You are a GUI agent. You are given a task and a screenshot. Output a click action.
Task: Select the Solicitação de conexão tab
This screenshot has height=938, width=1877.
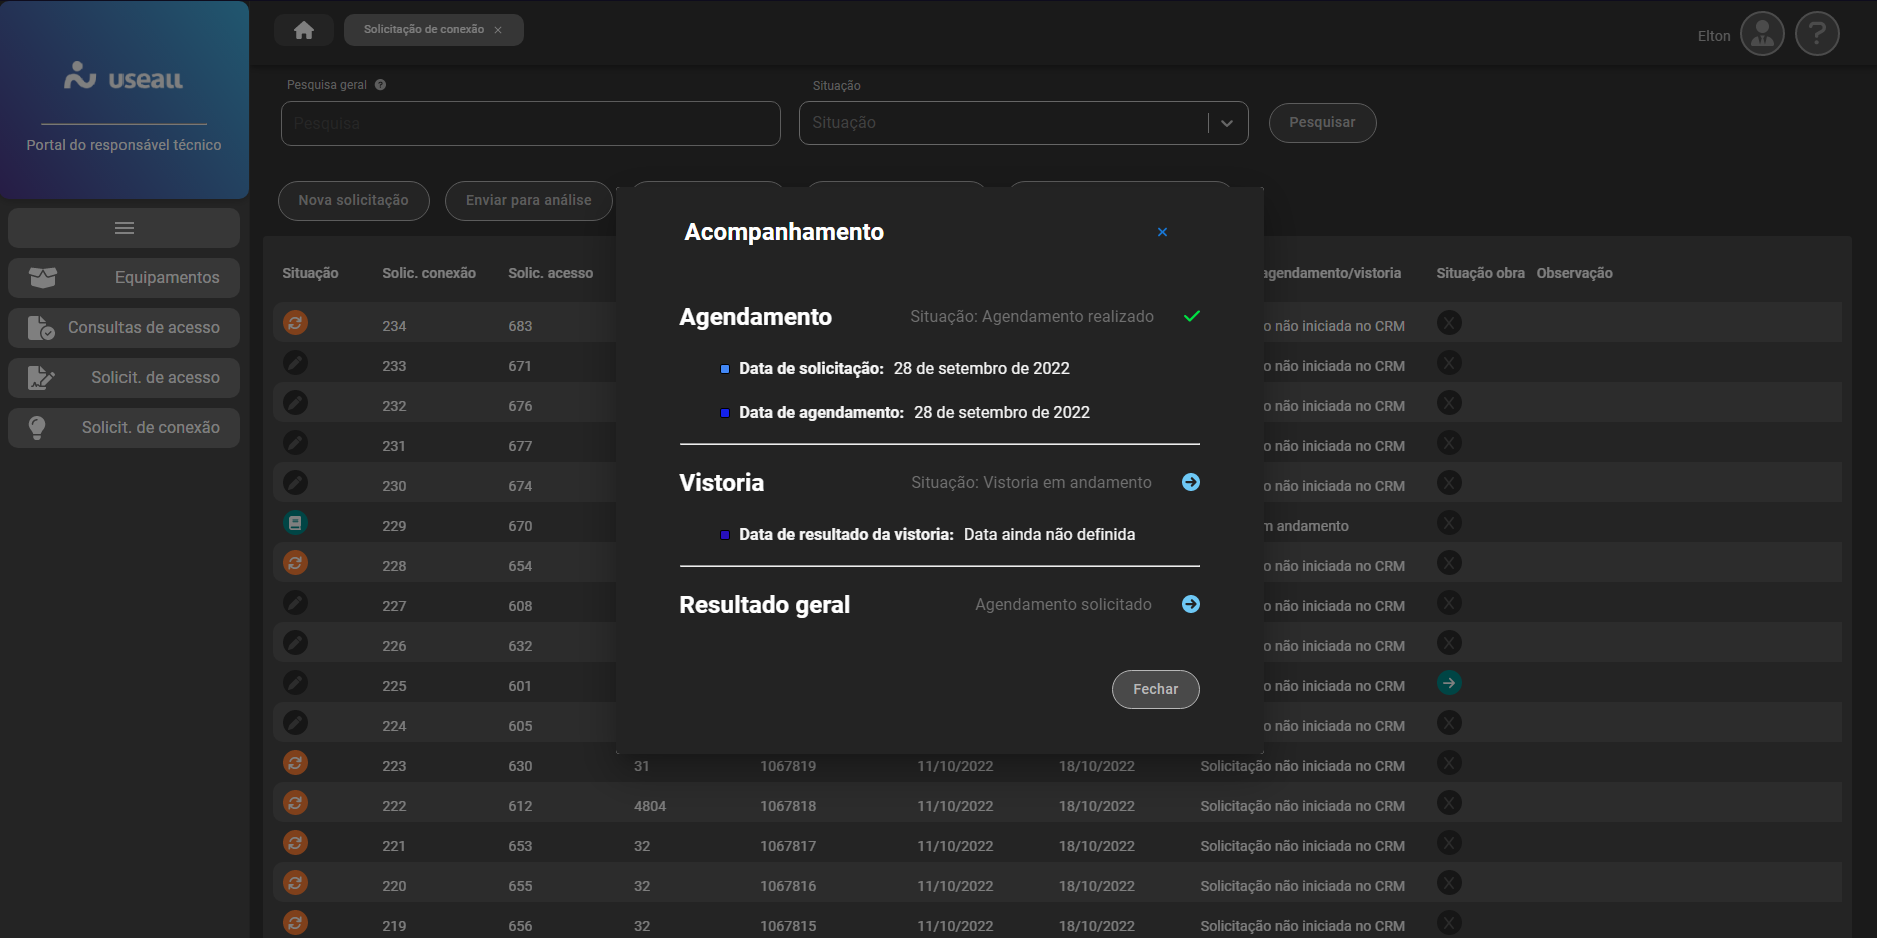pos(423,30)
